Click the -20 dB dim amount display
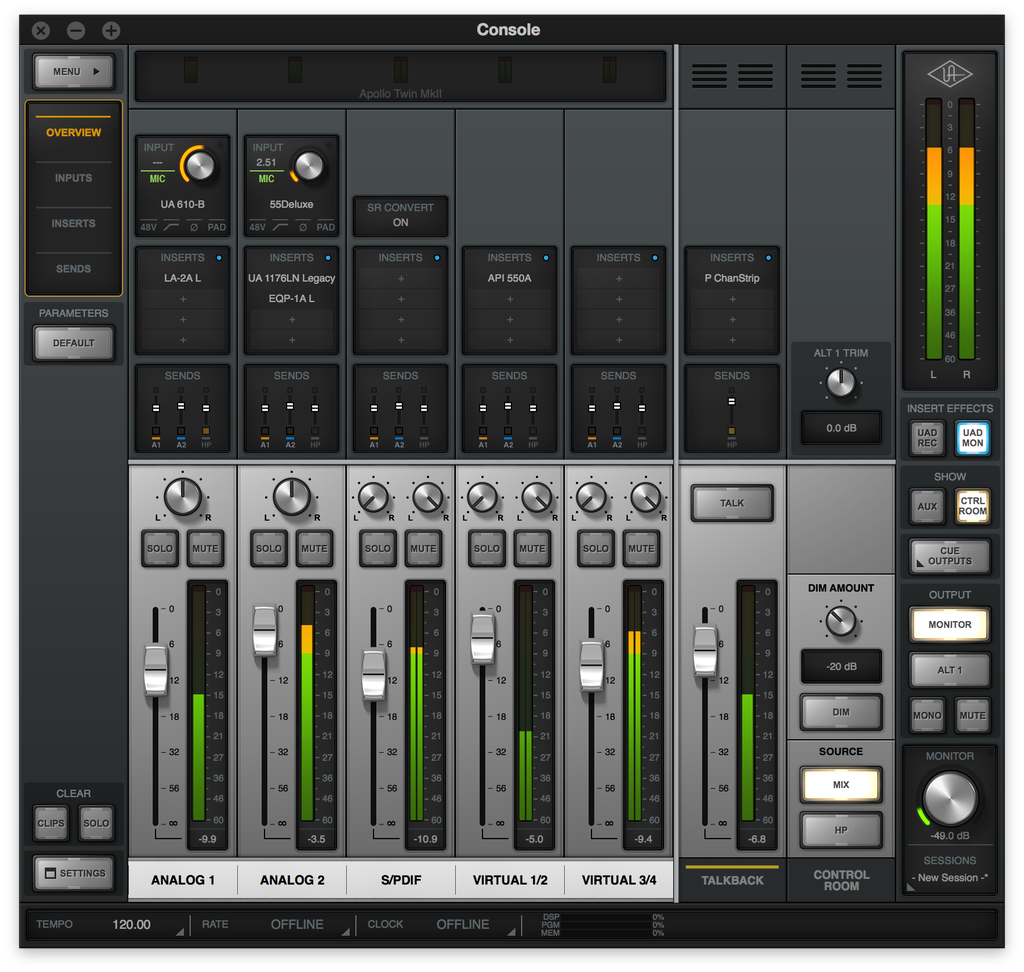Screen dimensions: 1024x972 [x=841, y=666]
